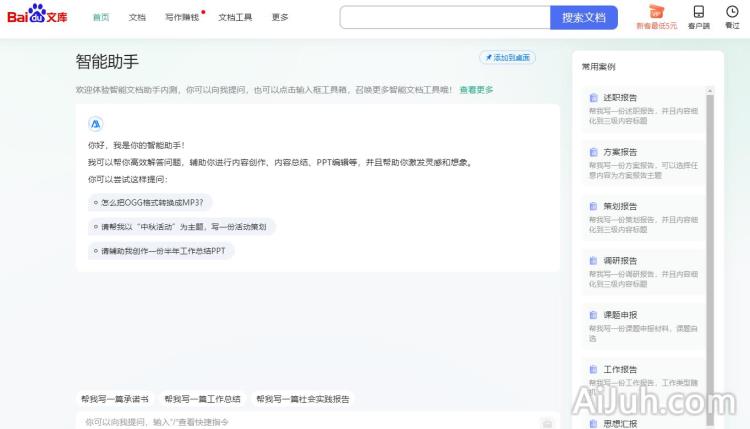
Task: Open the 更多 navigation menu
Action: pyautogui.click(x=280, y=17)
